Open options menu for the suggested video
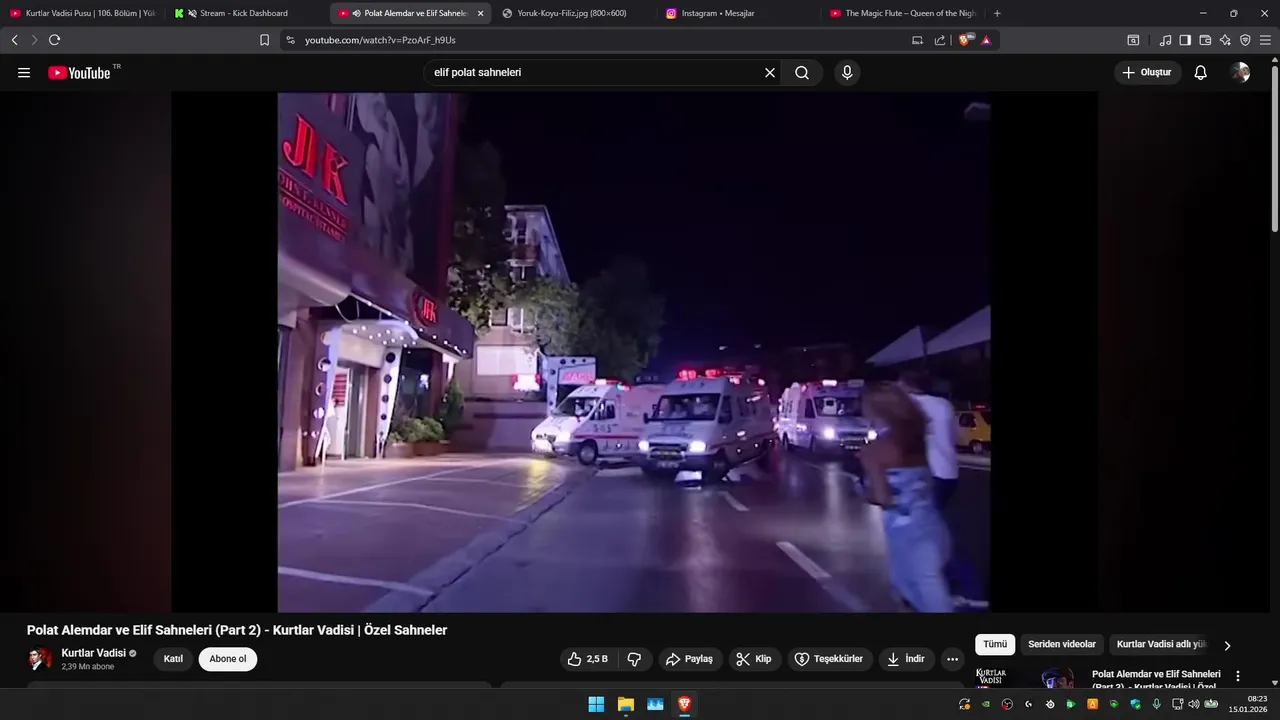 (1238, 676)
